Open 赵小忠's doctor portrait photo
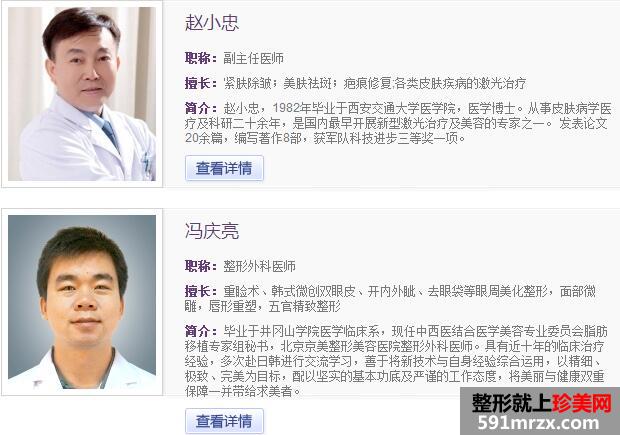 [82, 94]
